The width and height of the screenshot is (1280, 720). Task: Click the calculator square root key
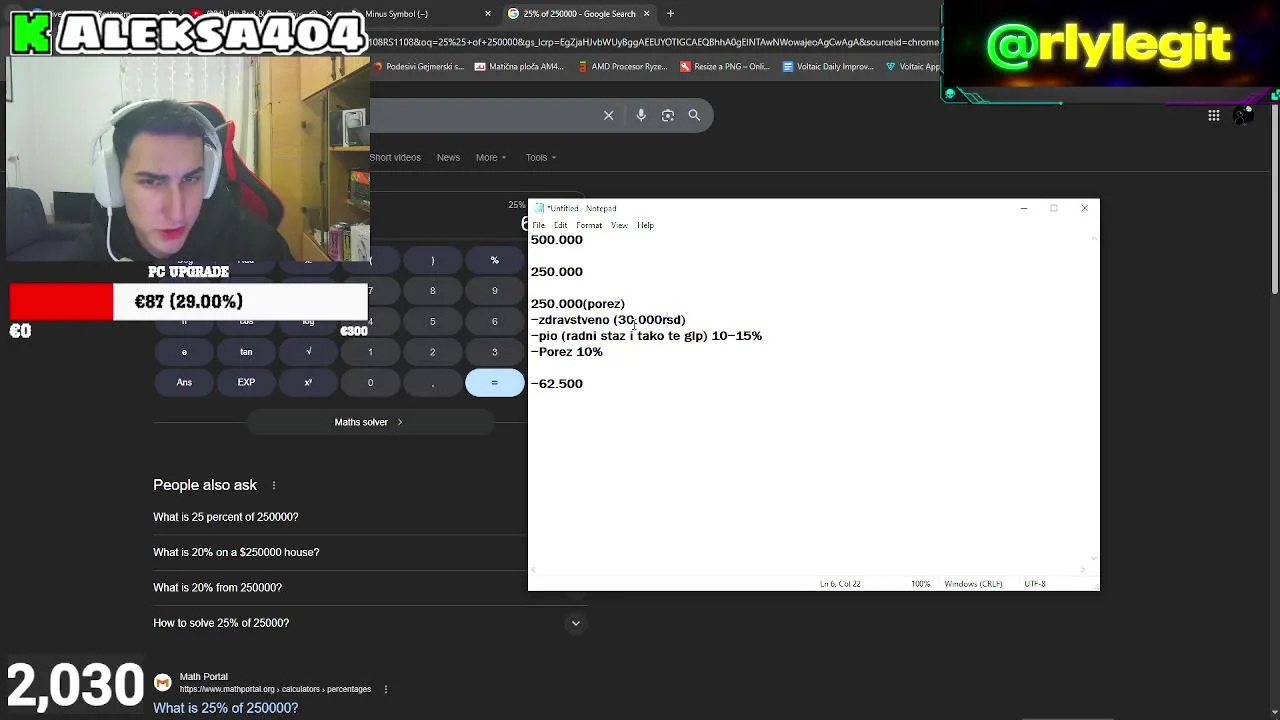coord(308,352)
